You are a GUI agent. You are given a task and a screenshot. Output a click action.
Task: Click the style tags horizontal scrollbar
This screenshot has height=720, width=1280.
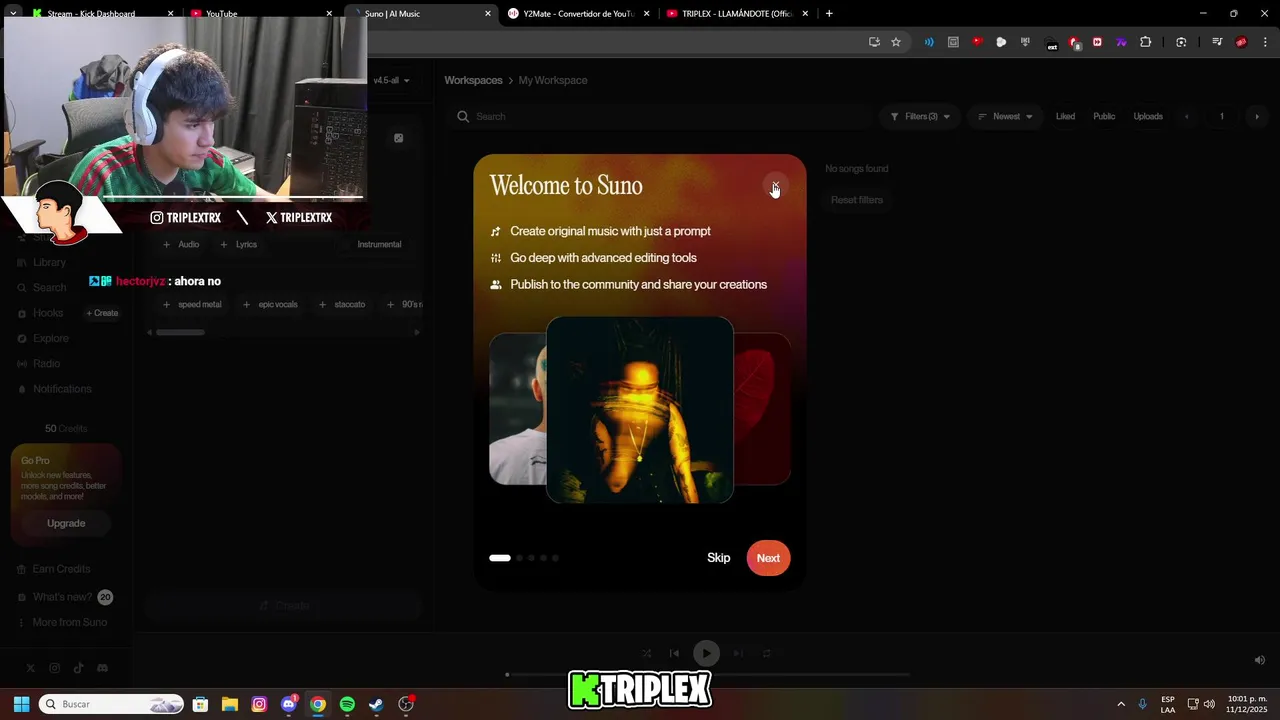pos(181,332)
